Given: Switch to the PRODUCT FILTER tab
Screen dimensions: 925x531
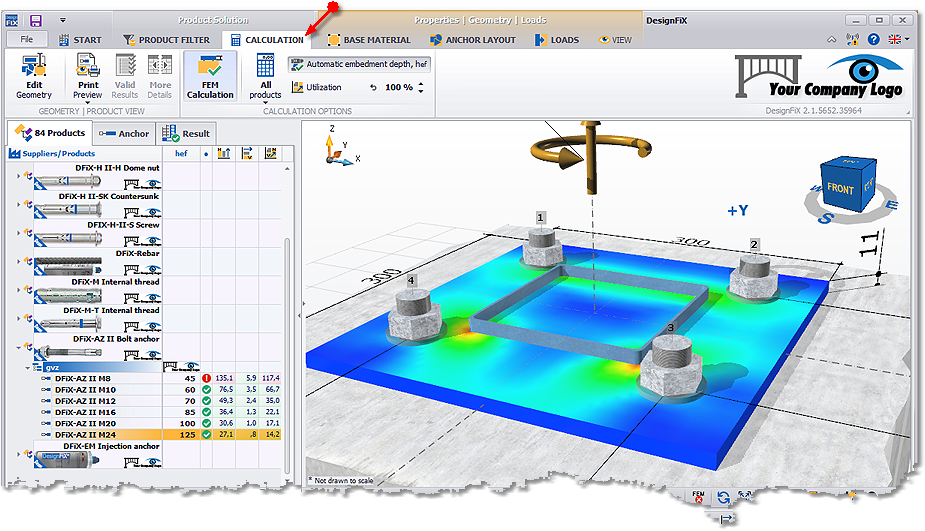Looking at the screenshot, I should click(166, 40).
